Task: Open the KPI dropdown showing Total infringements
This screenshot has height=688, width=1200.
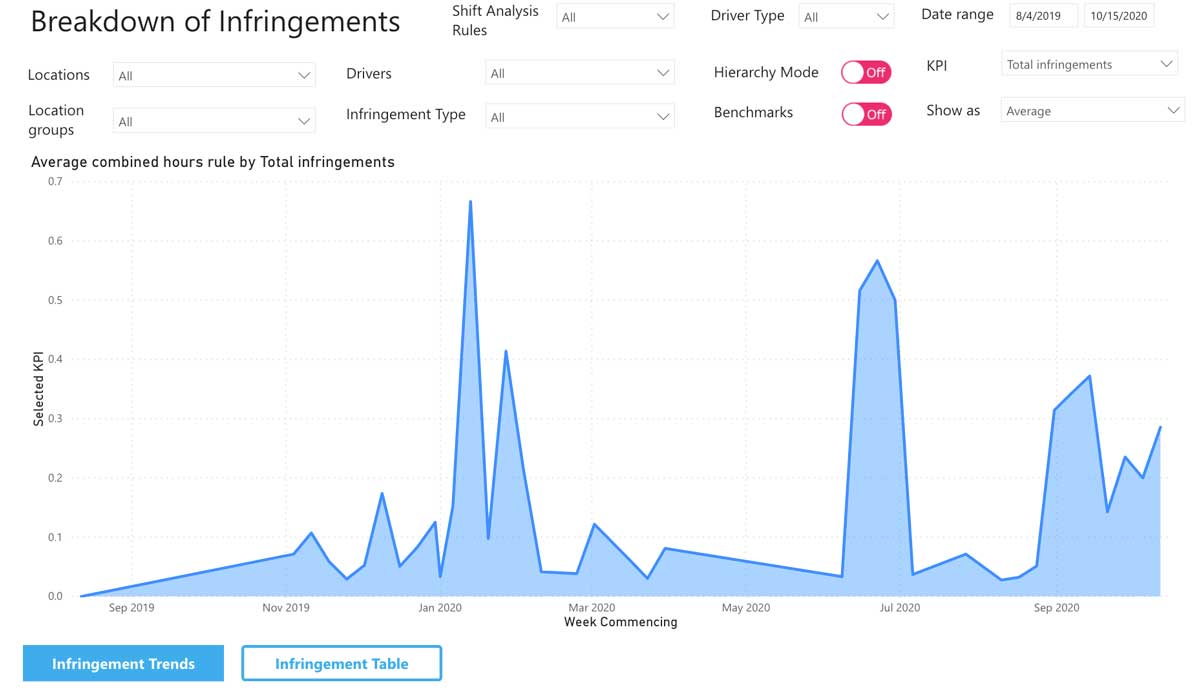Action: point(1090,64)
